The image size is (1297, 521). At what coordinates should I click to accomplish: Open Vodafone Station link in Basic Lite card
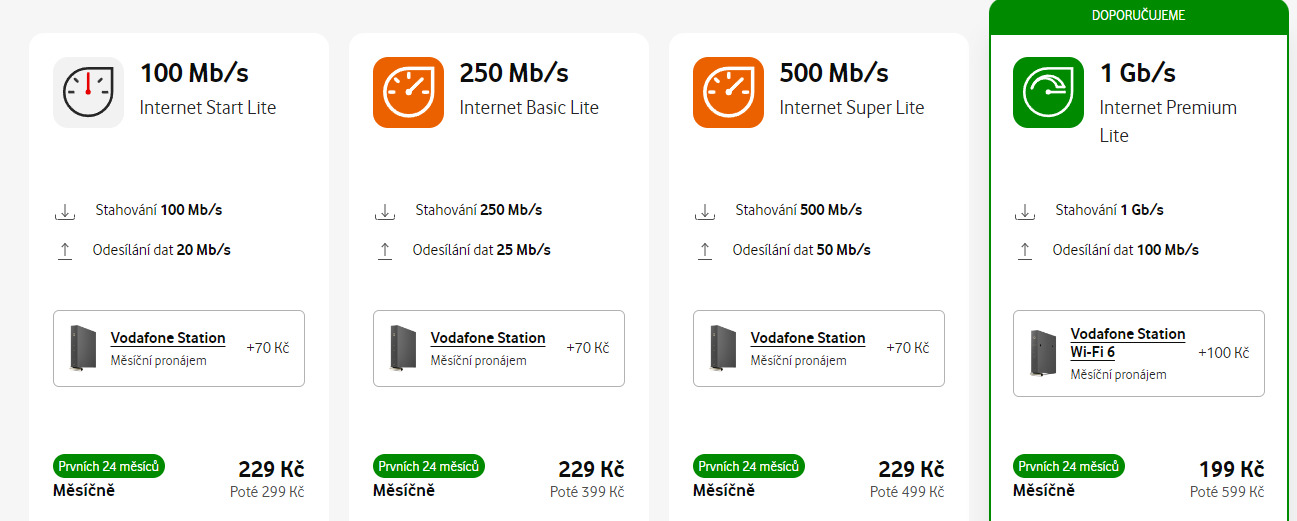488,338
